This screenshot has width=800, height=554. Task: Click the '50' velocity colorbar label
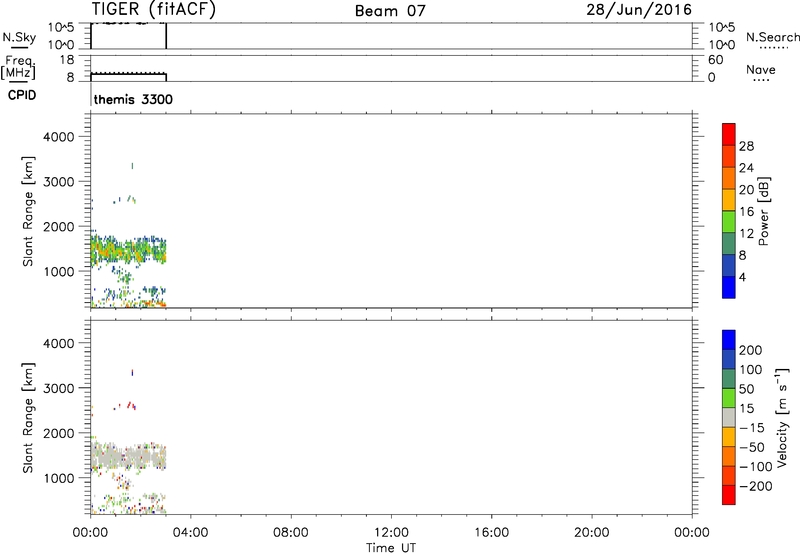(x=746, y=389)
